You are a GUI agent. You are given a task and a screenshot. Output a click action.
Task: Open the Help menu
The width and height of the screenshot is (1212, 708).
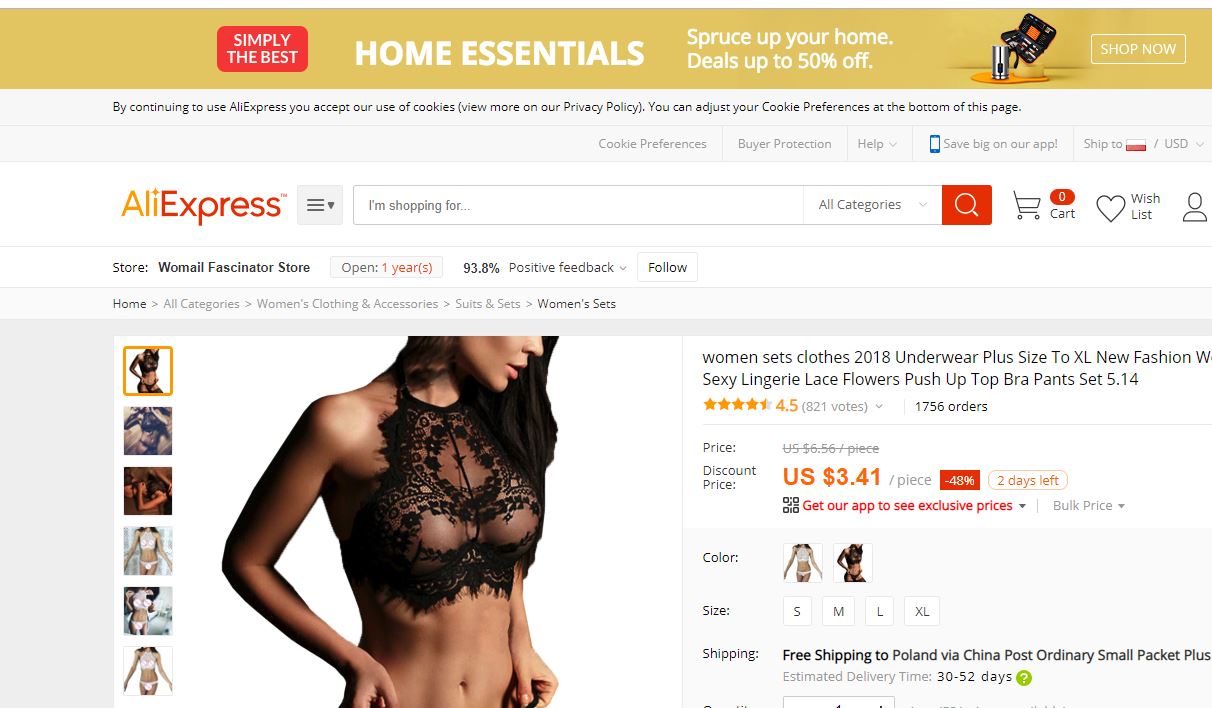click(x=877, y=144)
